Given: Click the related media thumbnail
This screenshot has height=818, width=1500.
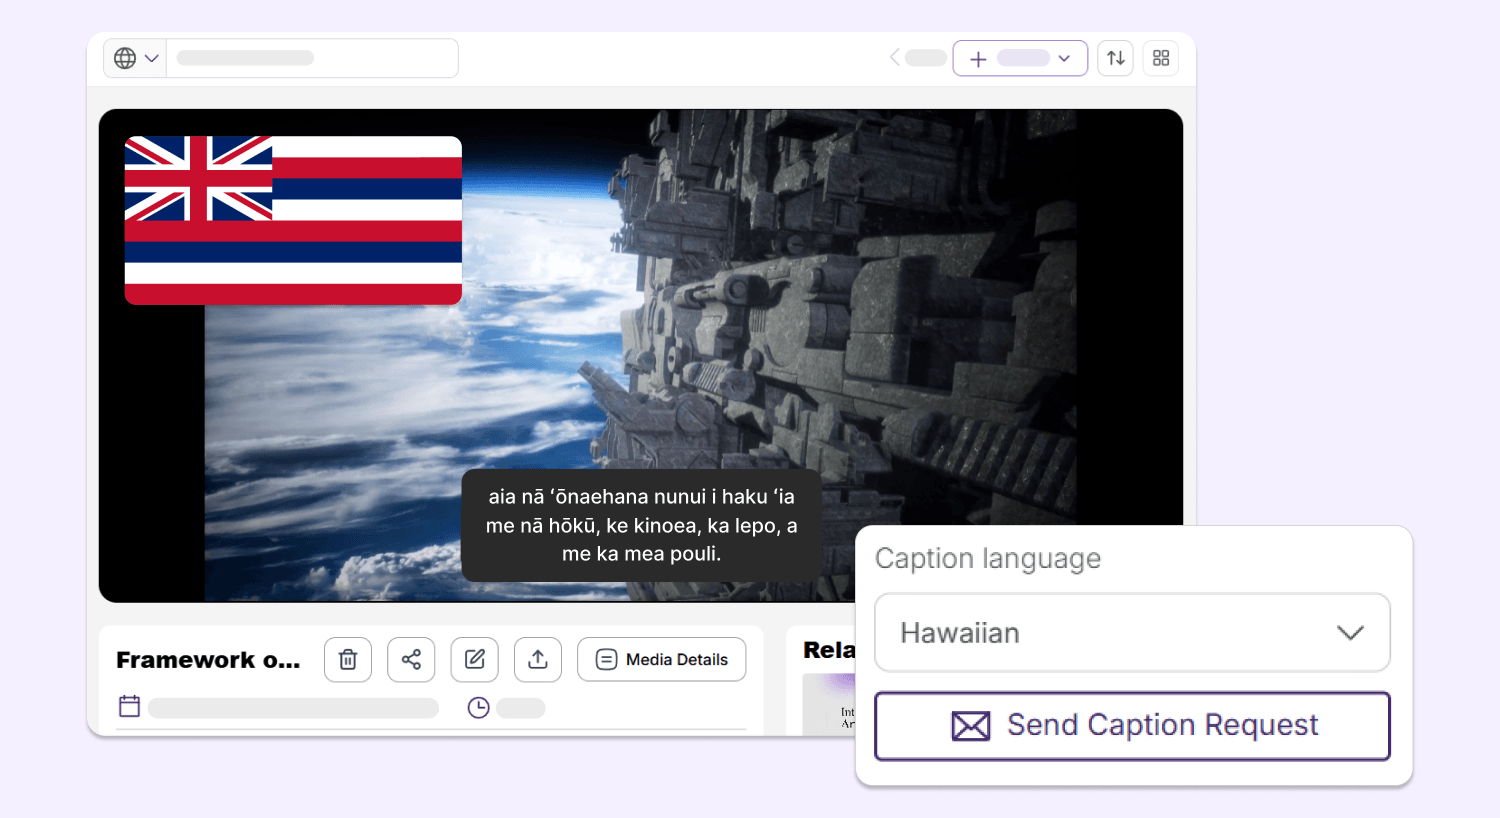Looking at the screenshot, I should (x=830, y=704).
